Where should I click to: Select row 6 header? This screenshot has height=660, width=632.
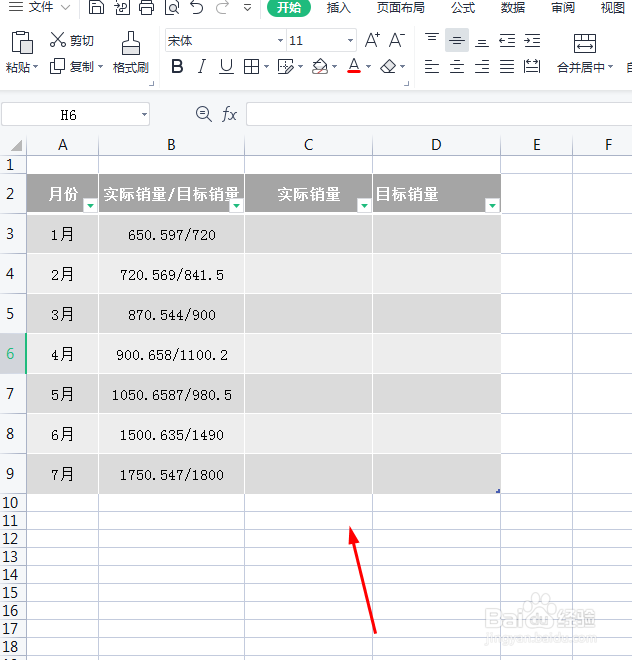tap(13, 354)
